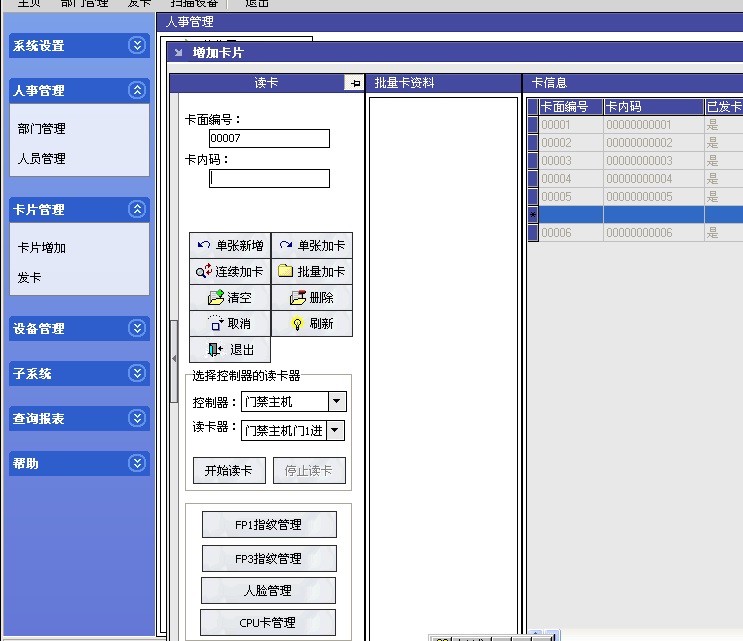Open 部门管理 in the sidebar
The width and height of the screenshot is (743, 641).
[x=41, y=128]
